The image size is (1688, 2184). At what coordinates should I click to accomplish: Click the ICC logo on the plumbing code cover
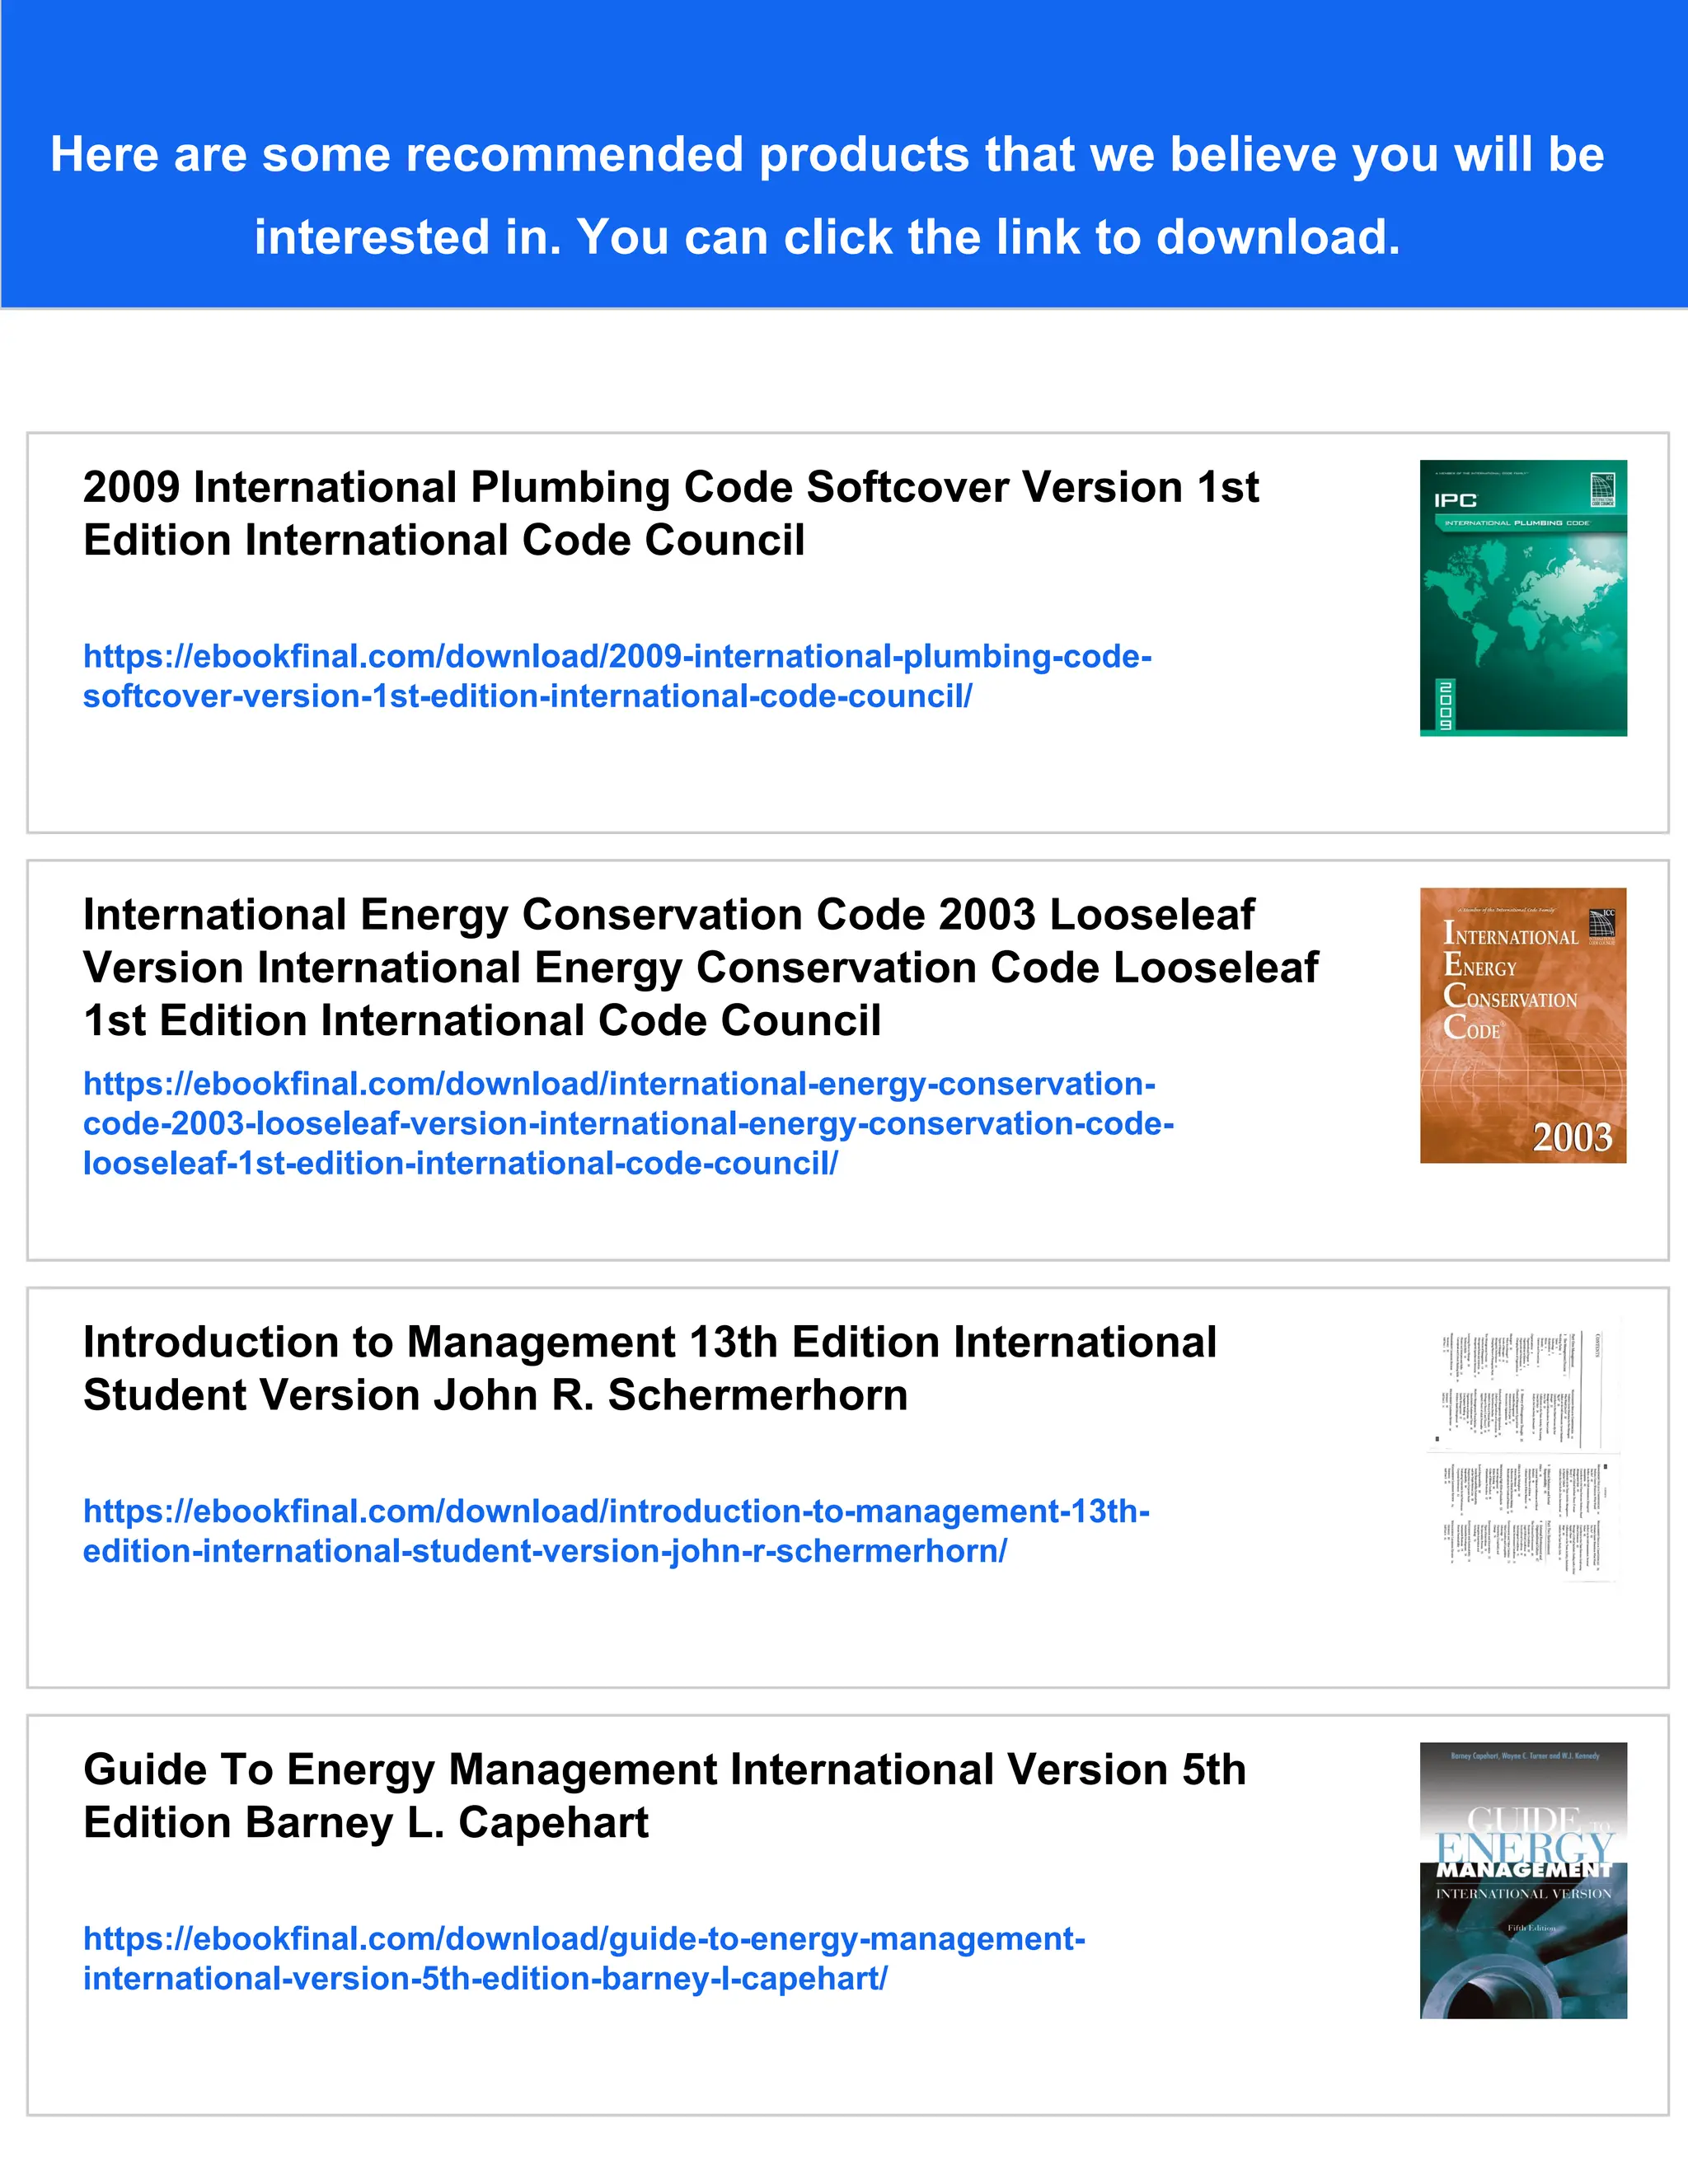[x=1602, y=490]
